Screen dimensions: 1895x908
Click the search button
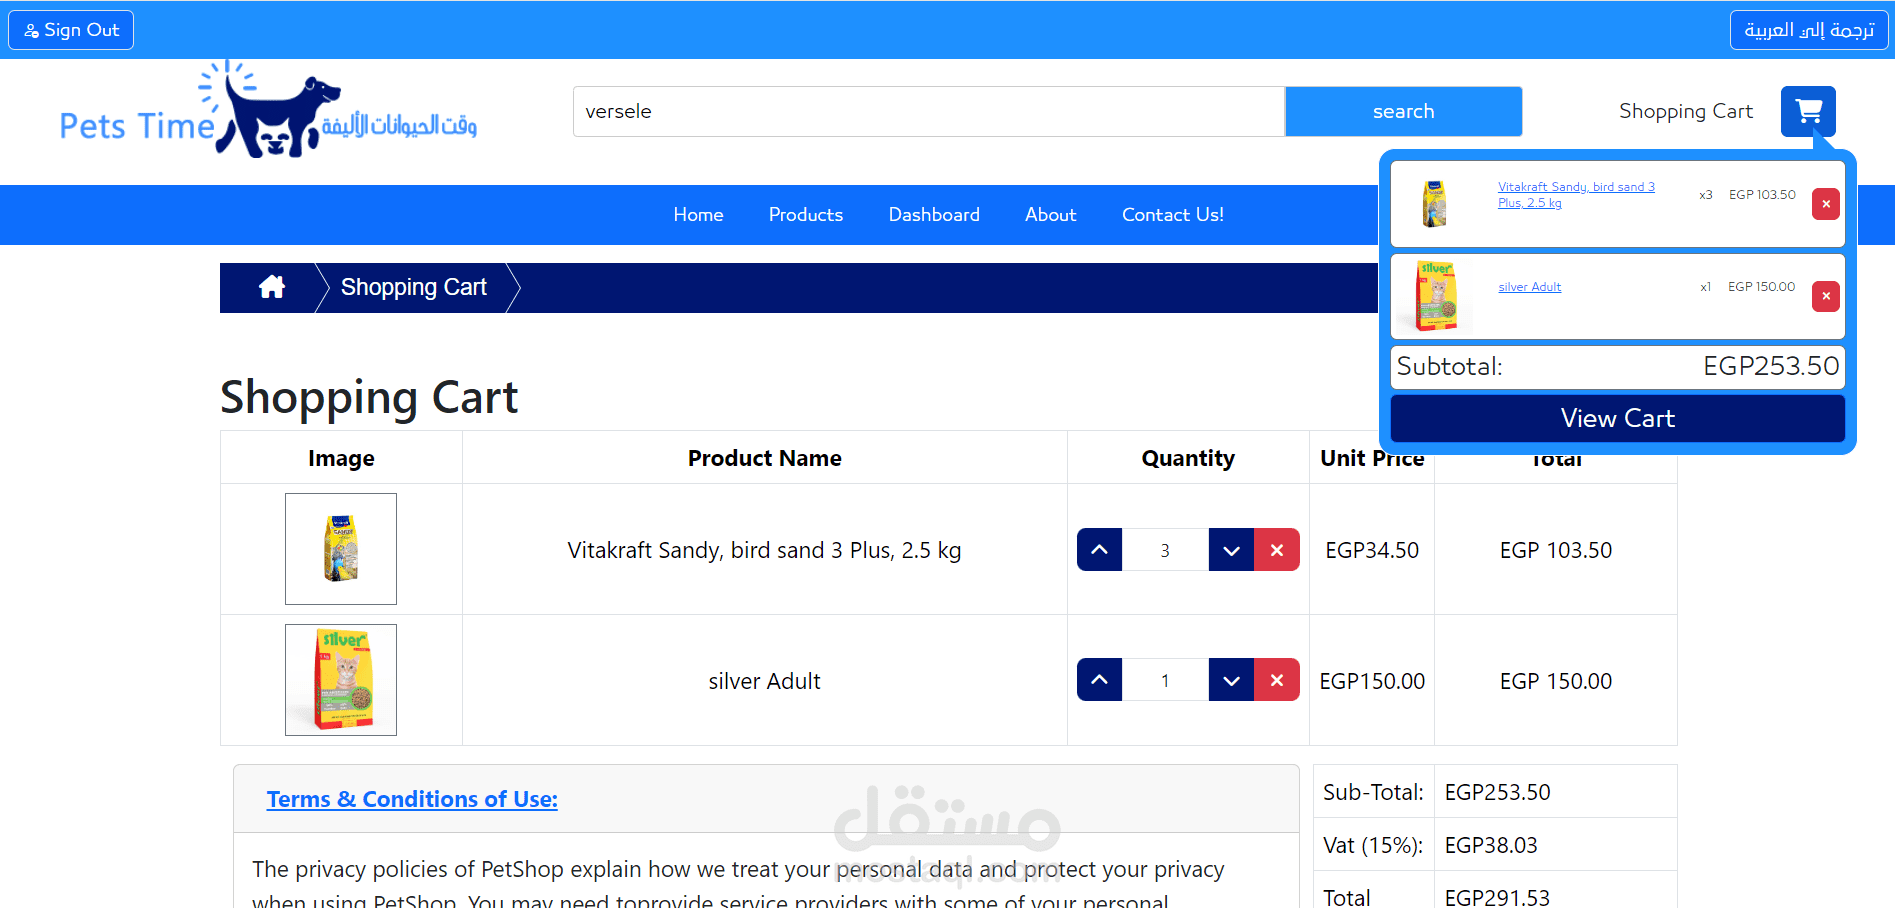1403,111
